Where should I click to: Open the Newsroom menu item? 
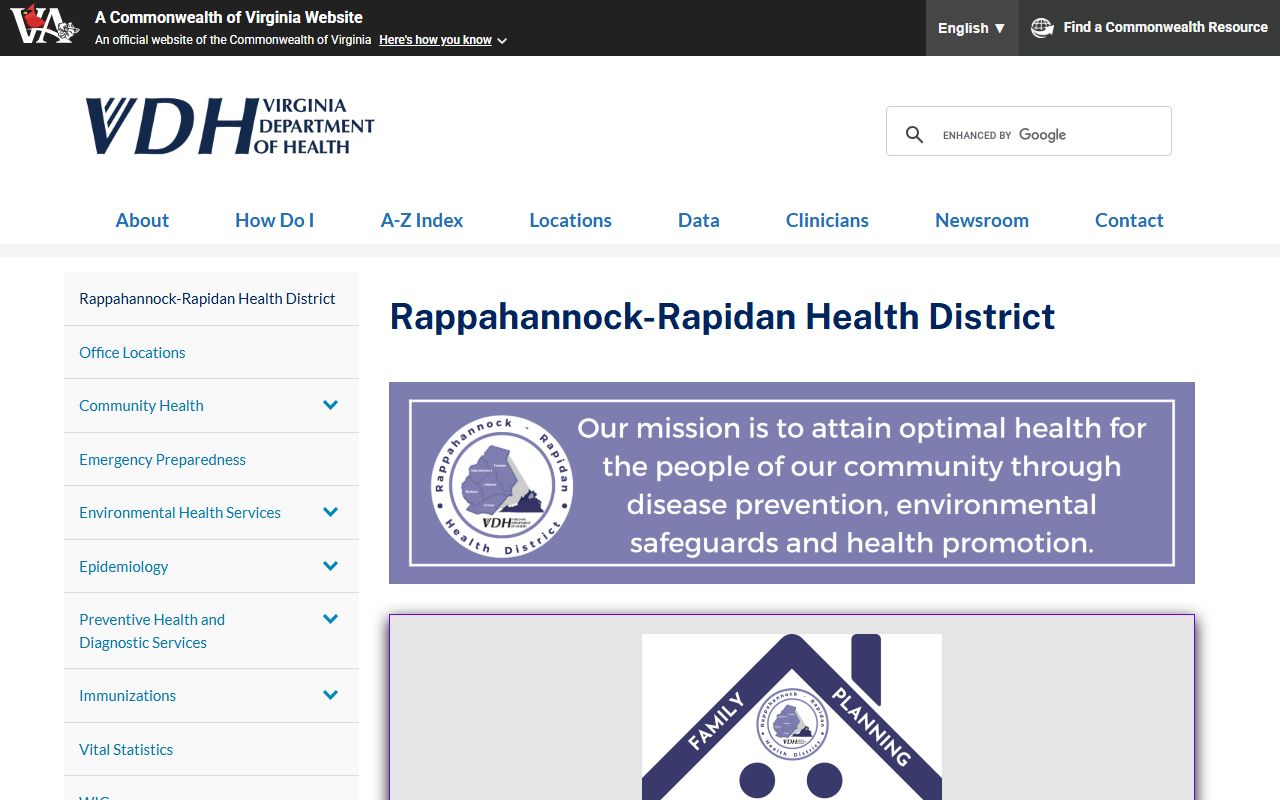click(982, 220)
